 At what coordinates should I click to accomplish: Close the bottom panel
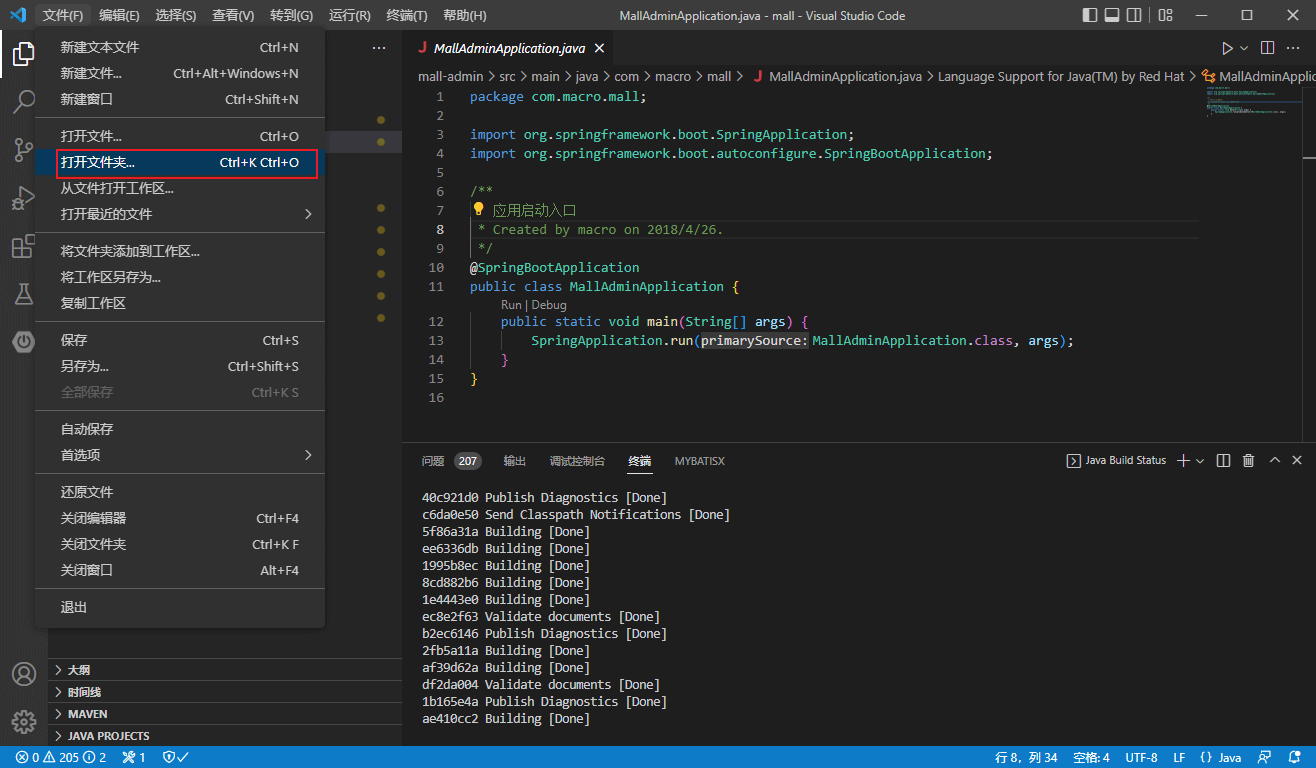(x=1298, y=460)
